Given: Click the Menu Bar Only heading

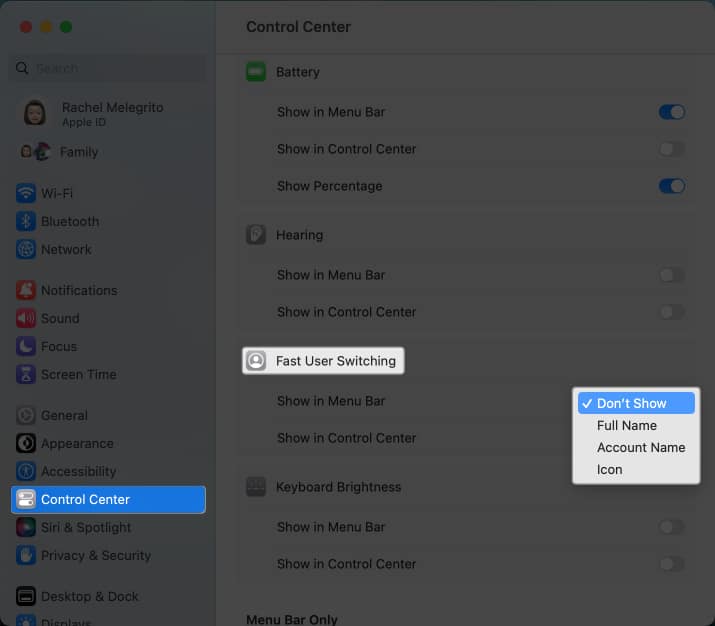Looking at the screenshot, I should pyautogui.click(x=292, y=619).
